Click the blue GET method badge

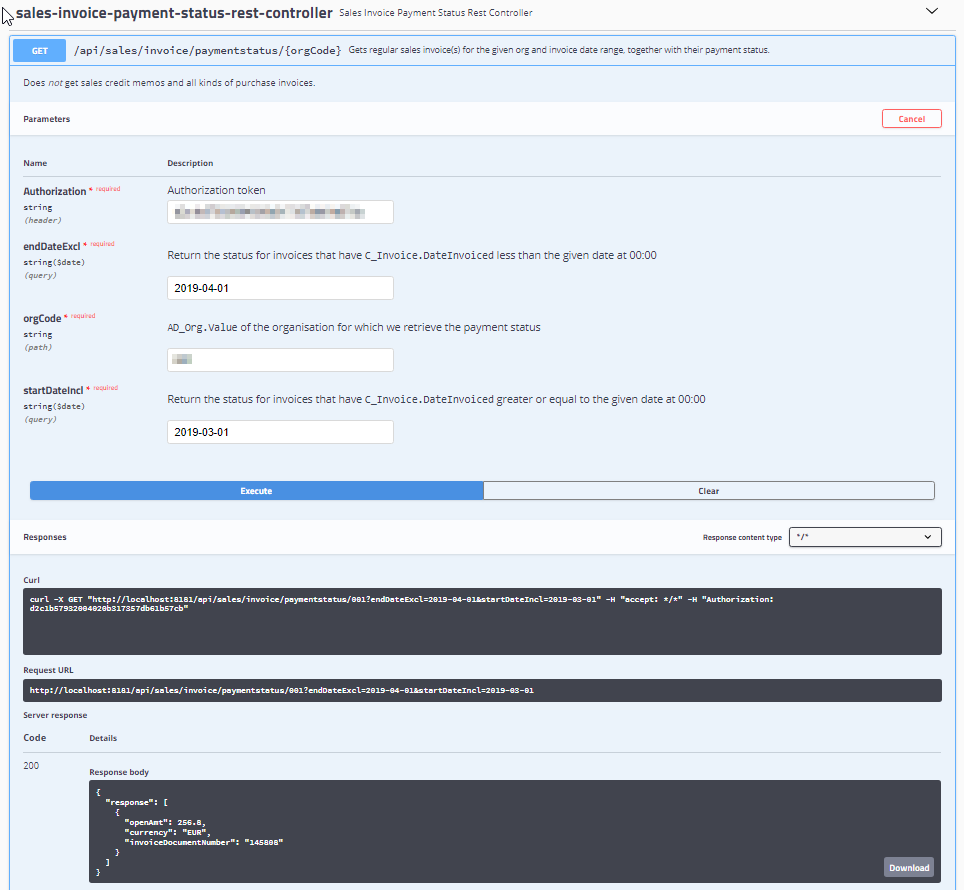tap(39, 50)
